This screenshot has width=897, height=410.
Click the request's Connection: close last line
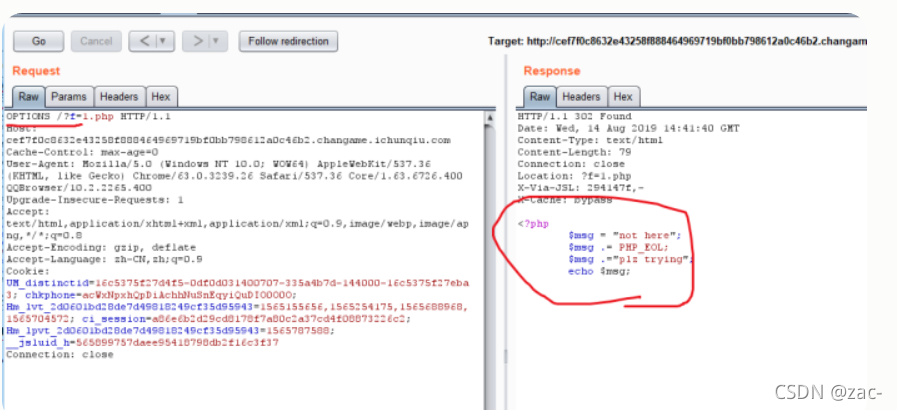(59, 355)
